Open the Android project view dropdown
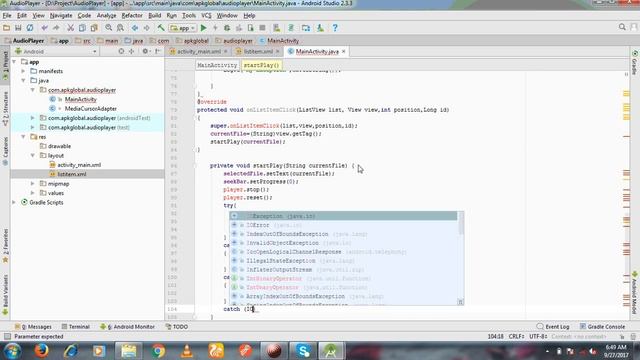This screenshot has height=360, width=640. click(56, 51)
